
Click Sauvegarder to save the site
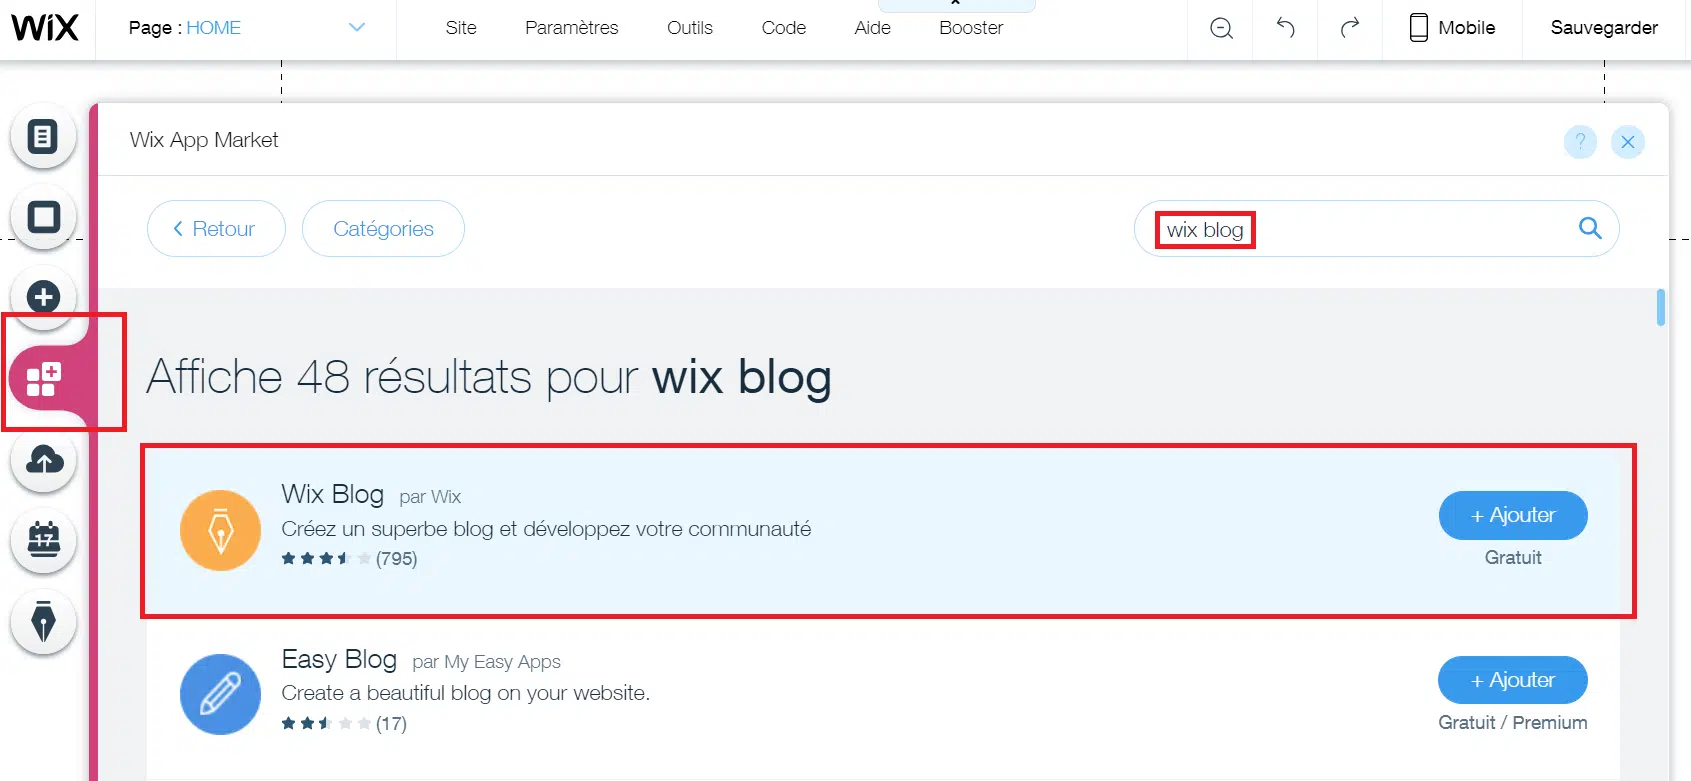(1604, 28)
